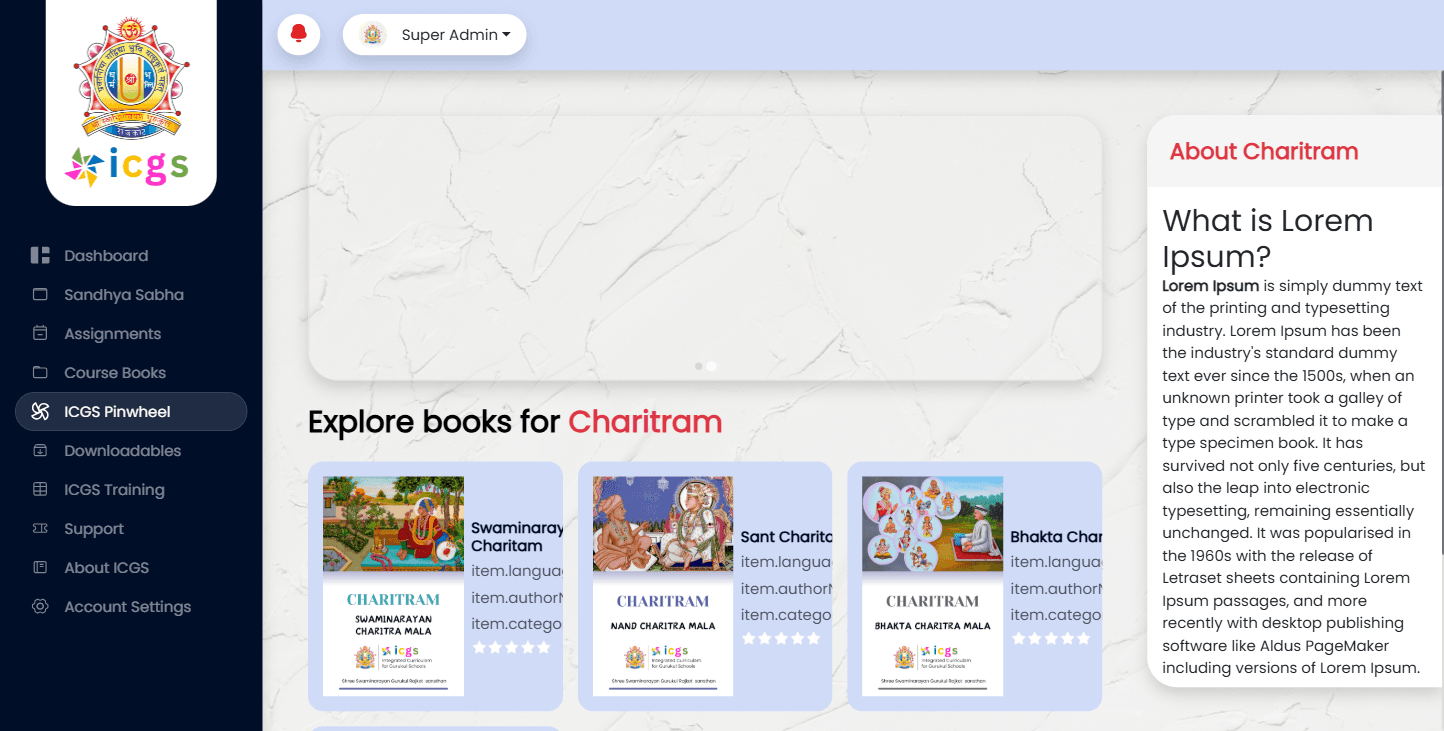
Task: Select the first carousel indicator dot
Action: pyautogui.click(x=698, y=366)
